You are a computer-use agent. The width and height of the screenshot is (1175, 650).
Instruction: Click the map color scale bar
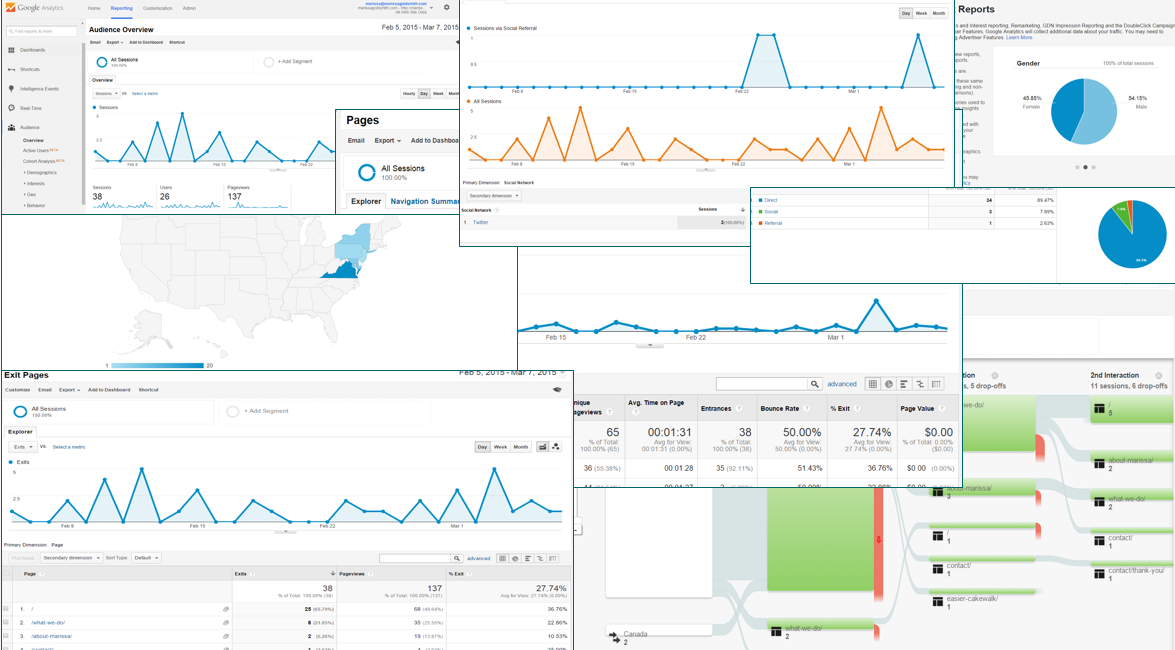tap(157, 366)
